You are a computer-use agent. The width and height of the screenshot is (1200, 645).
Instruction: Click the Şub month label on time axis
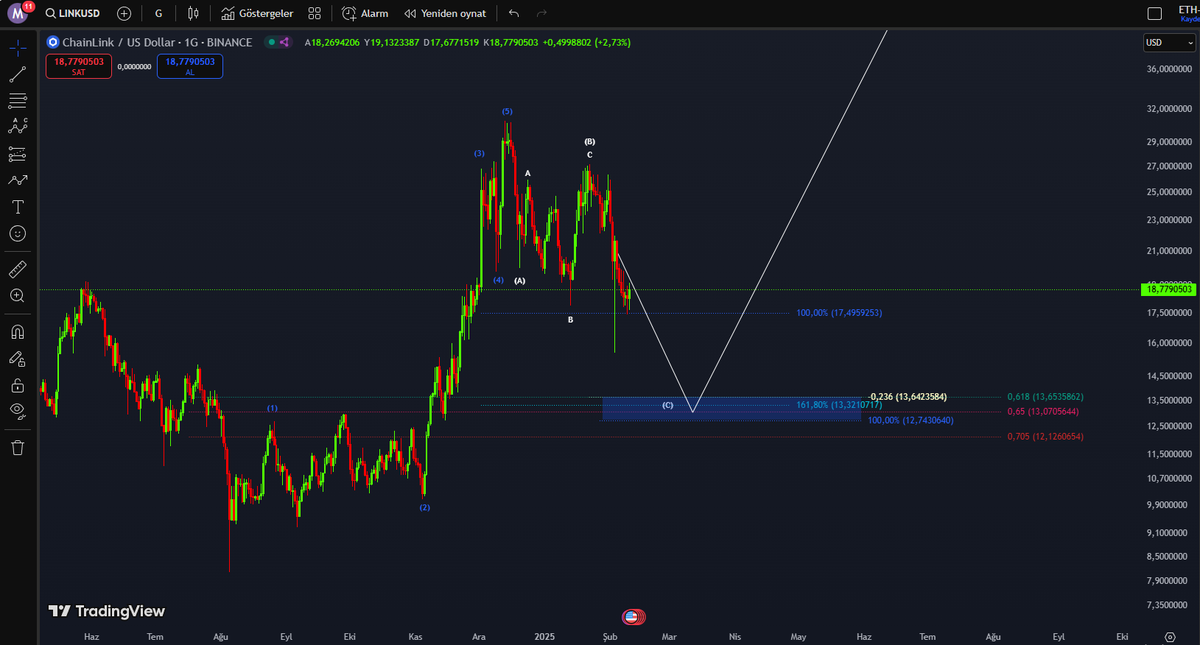tap(609, 636)
